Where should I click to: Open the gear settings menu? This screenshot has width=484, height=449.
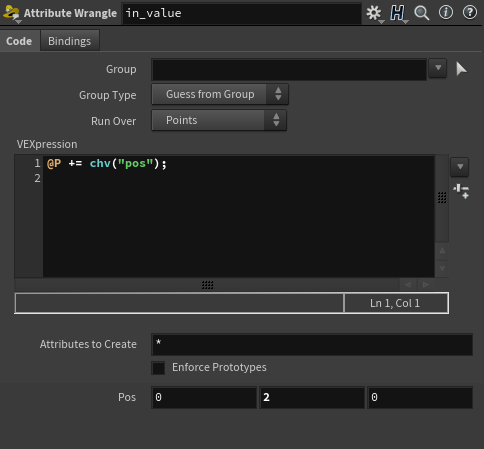point(374,13)
